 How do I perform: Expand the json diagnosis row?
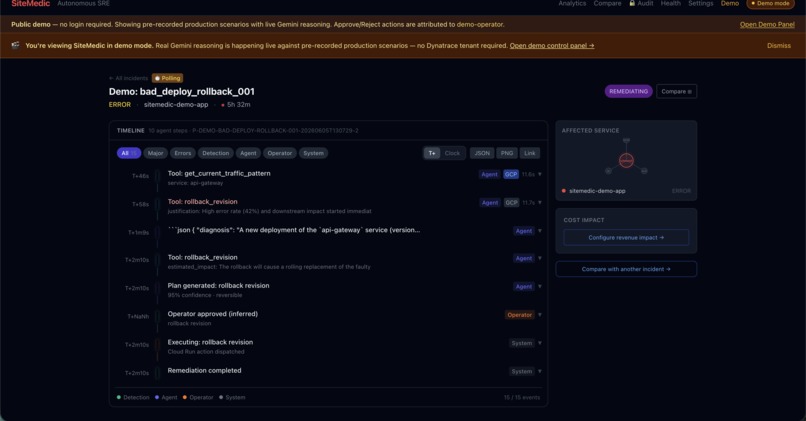click(540, 231)
